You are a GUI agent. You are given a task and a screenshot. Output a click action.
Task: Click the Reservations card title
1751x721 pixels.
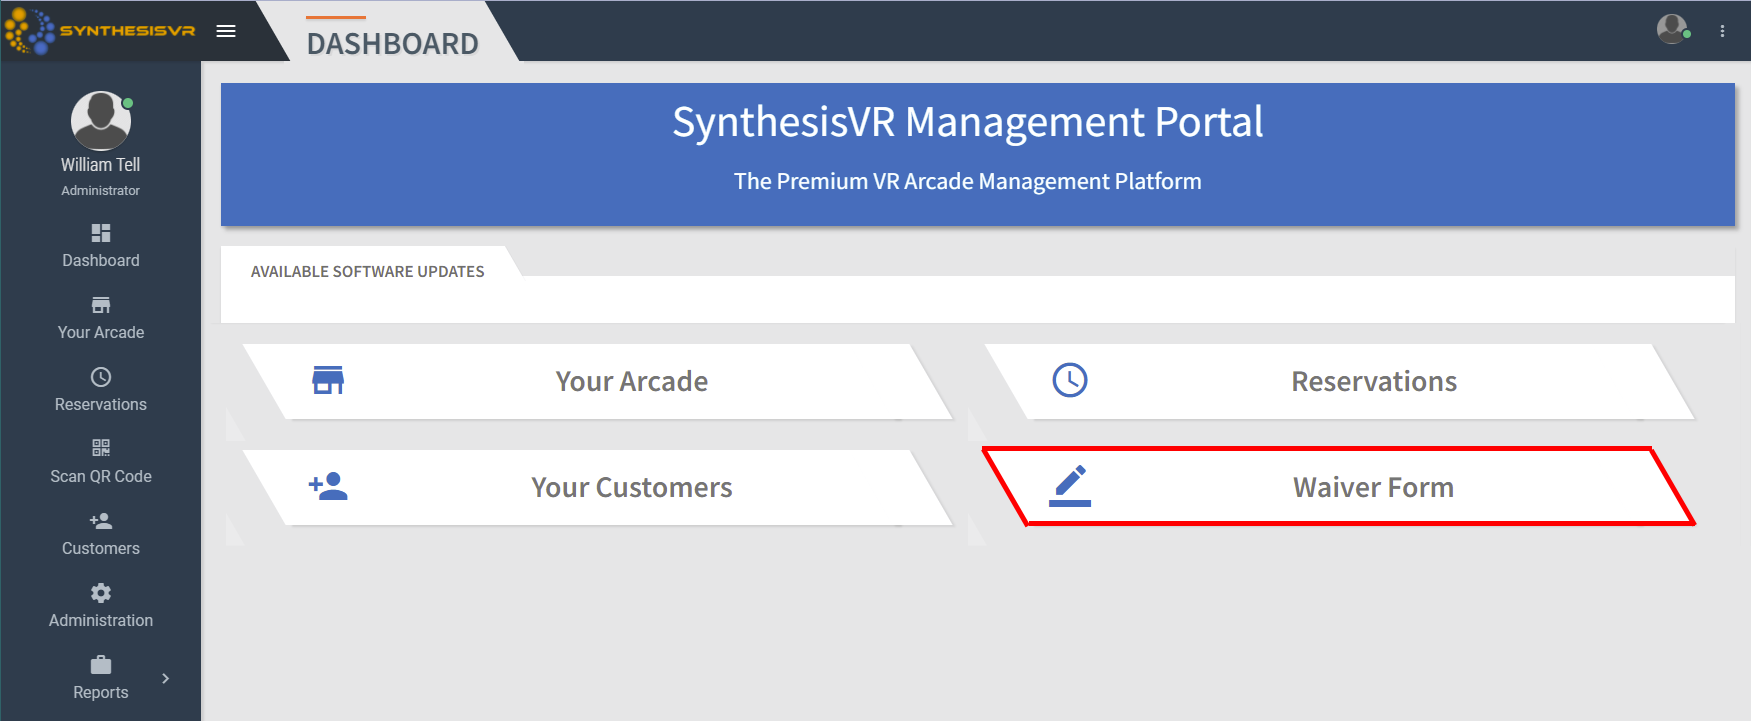(1374, 381)
